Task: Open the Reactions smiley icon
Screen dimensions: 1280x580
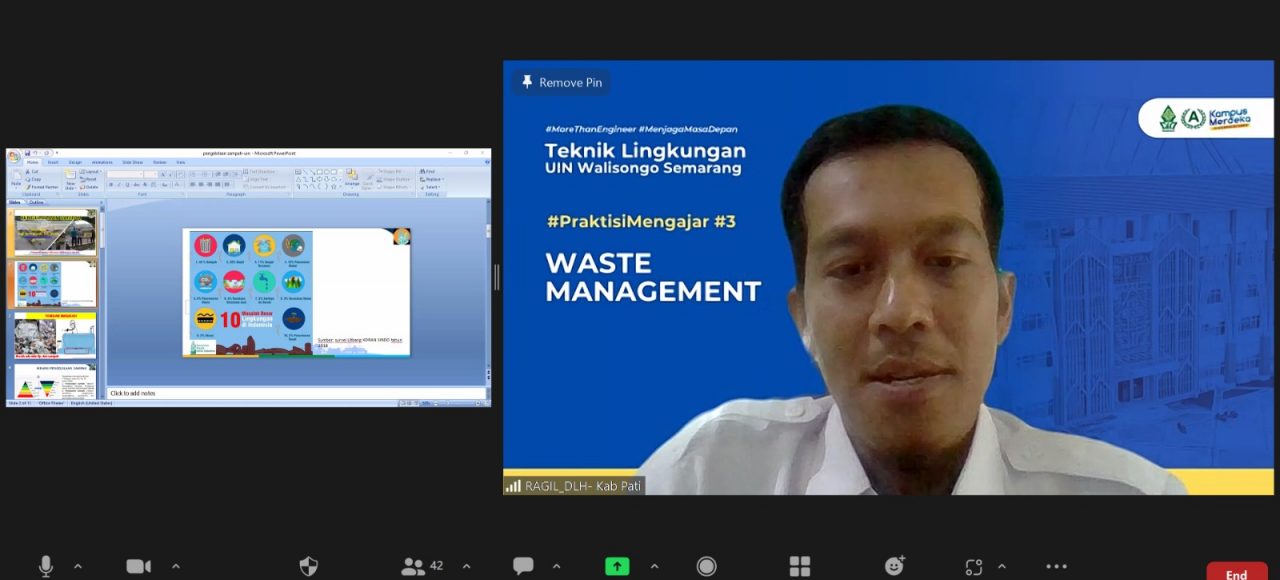Action: tap(894, 567)
